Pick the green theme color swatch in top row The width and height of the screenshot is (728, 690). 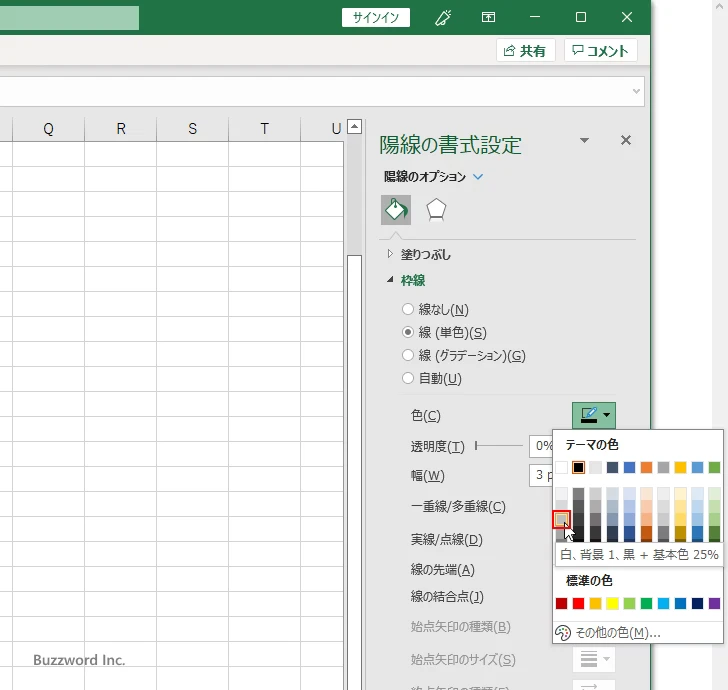click(x=715, y=467)
